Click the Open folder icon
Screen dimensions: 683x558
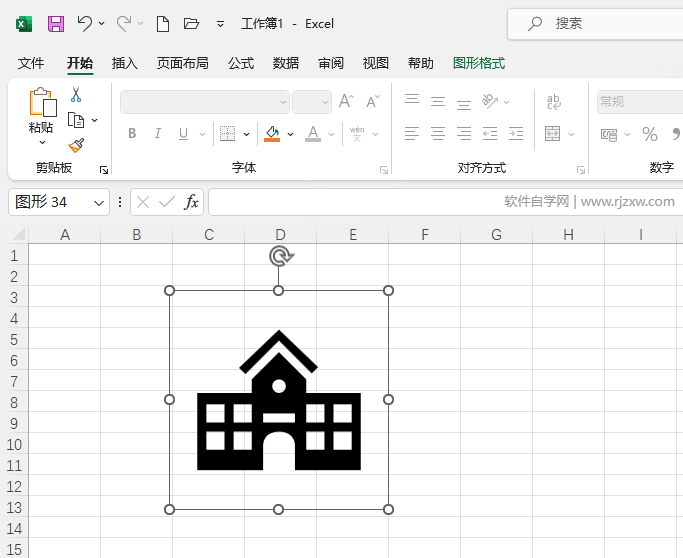(x=191, y=24)
